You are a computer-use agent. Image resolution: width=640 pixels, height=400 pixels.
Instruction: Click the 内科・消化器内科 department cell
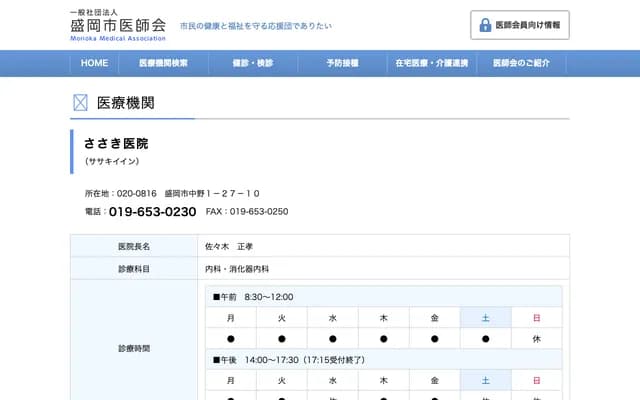(x=237, y=269)
